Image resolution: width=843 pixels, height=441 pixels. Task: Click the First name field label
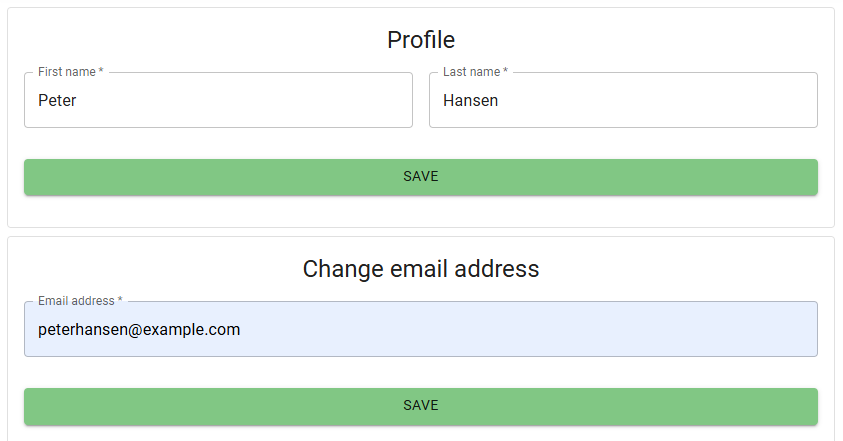pos(66,72)
